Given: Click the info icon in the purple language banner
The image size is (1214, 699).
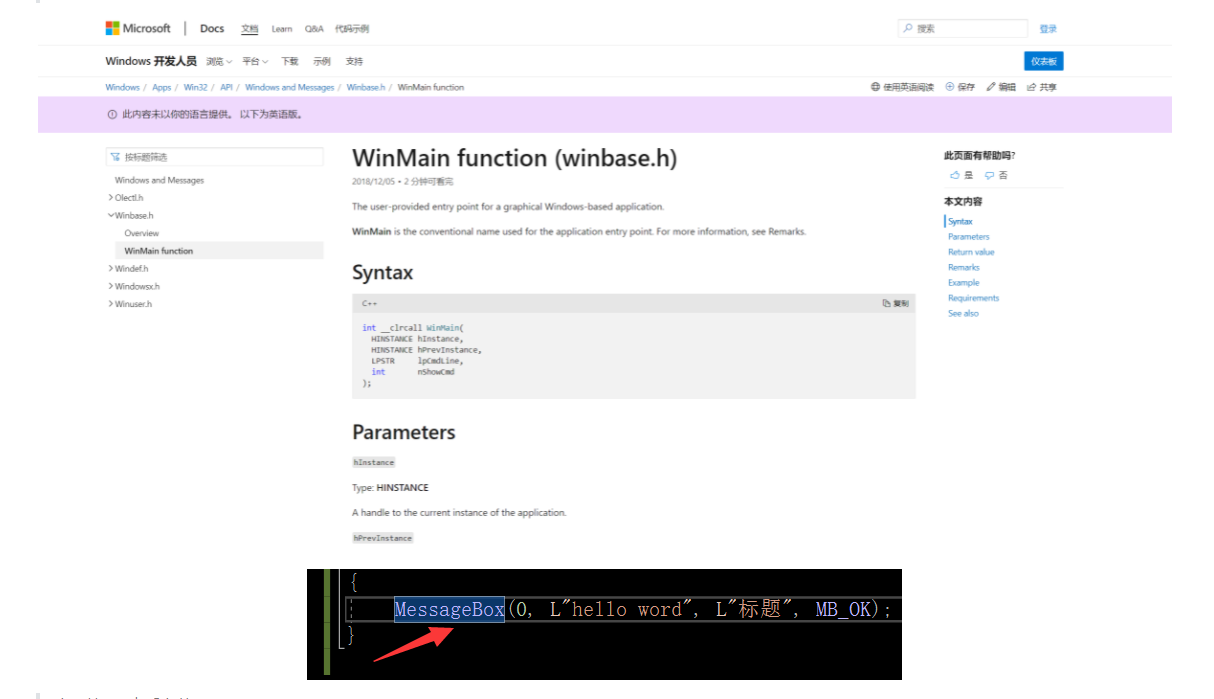Looking at the screenshot, I should tap(112, 114).
